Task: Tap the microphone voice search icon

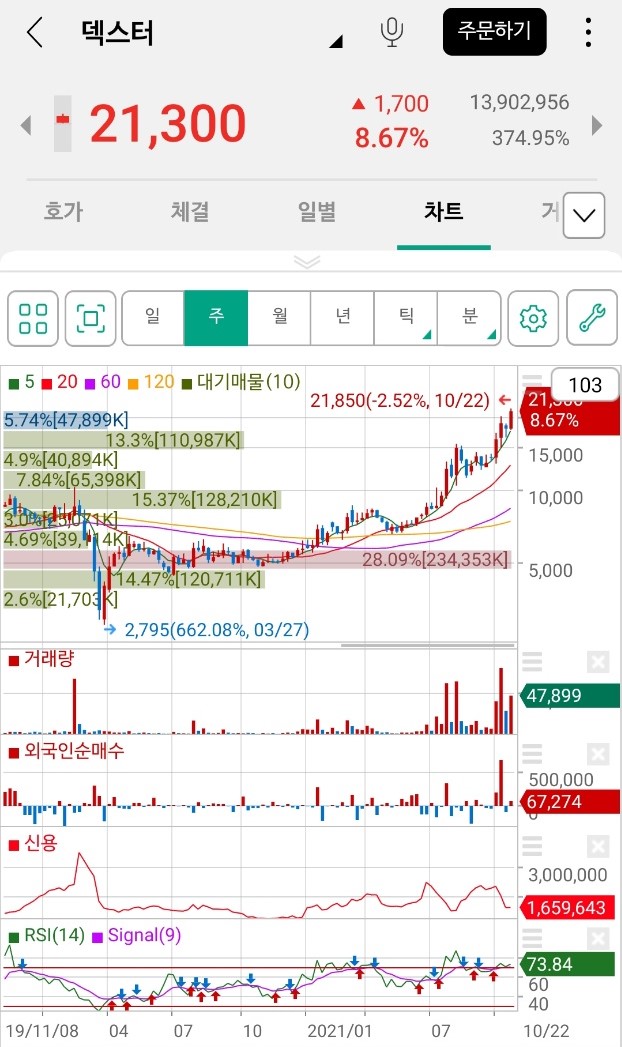Action: (392, 32)
